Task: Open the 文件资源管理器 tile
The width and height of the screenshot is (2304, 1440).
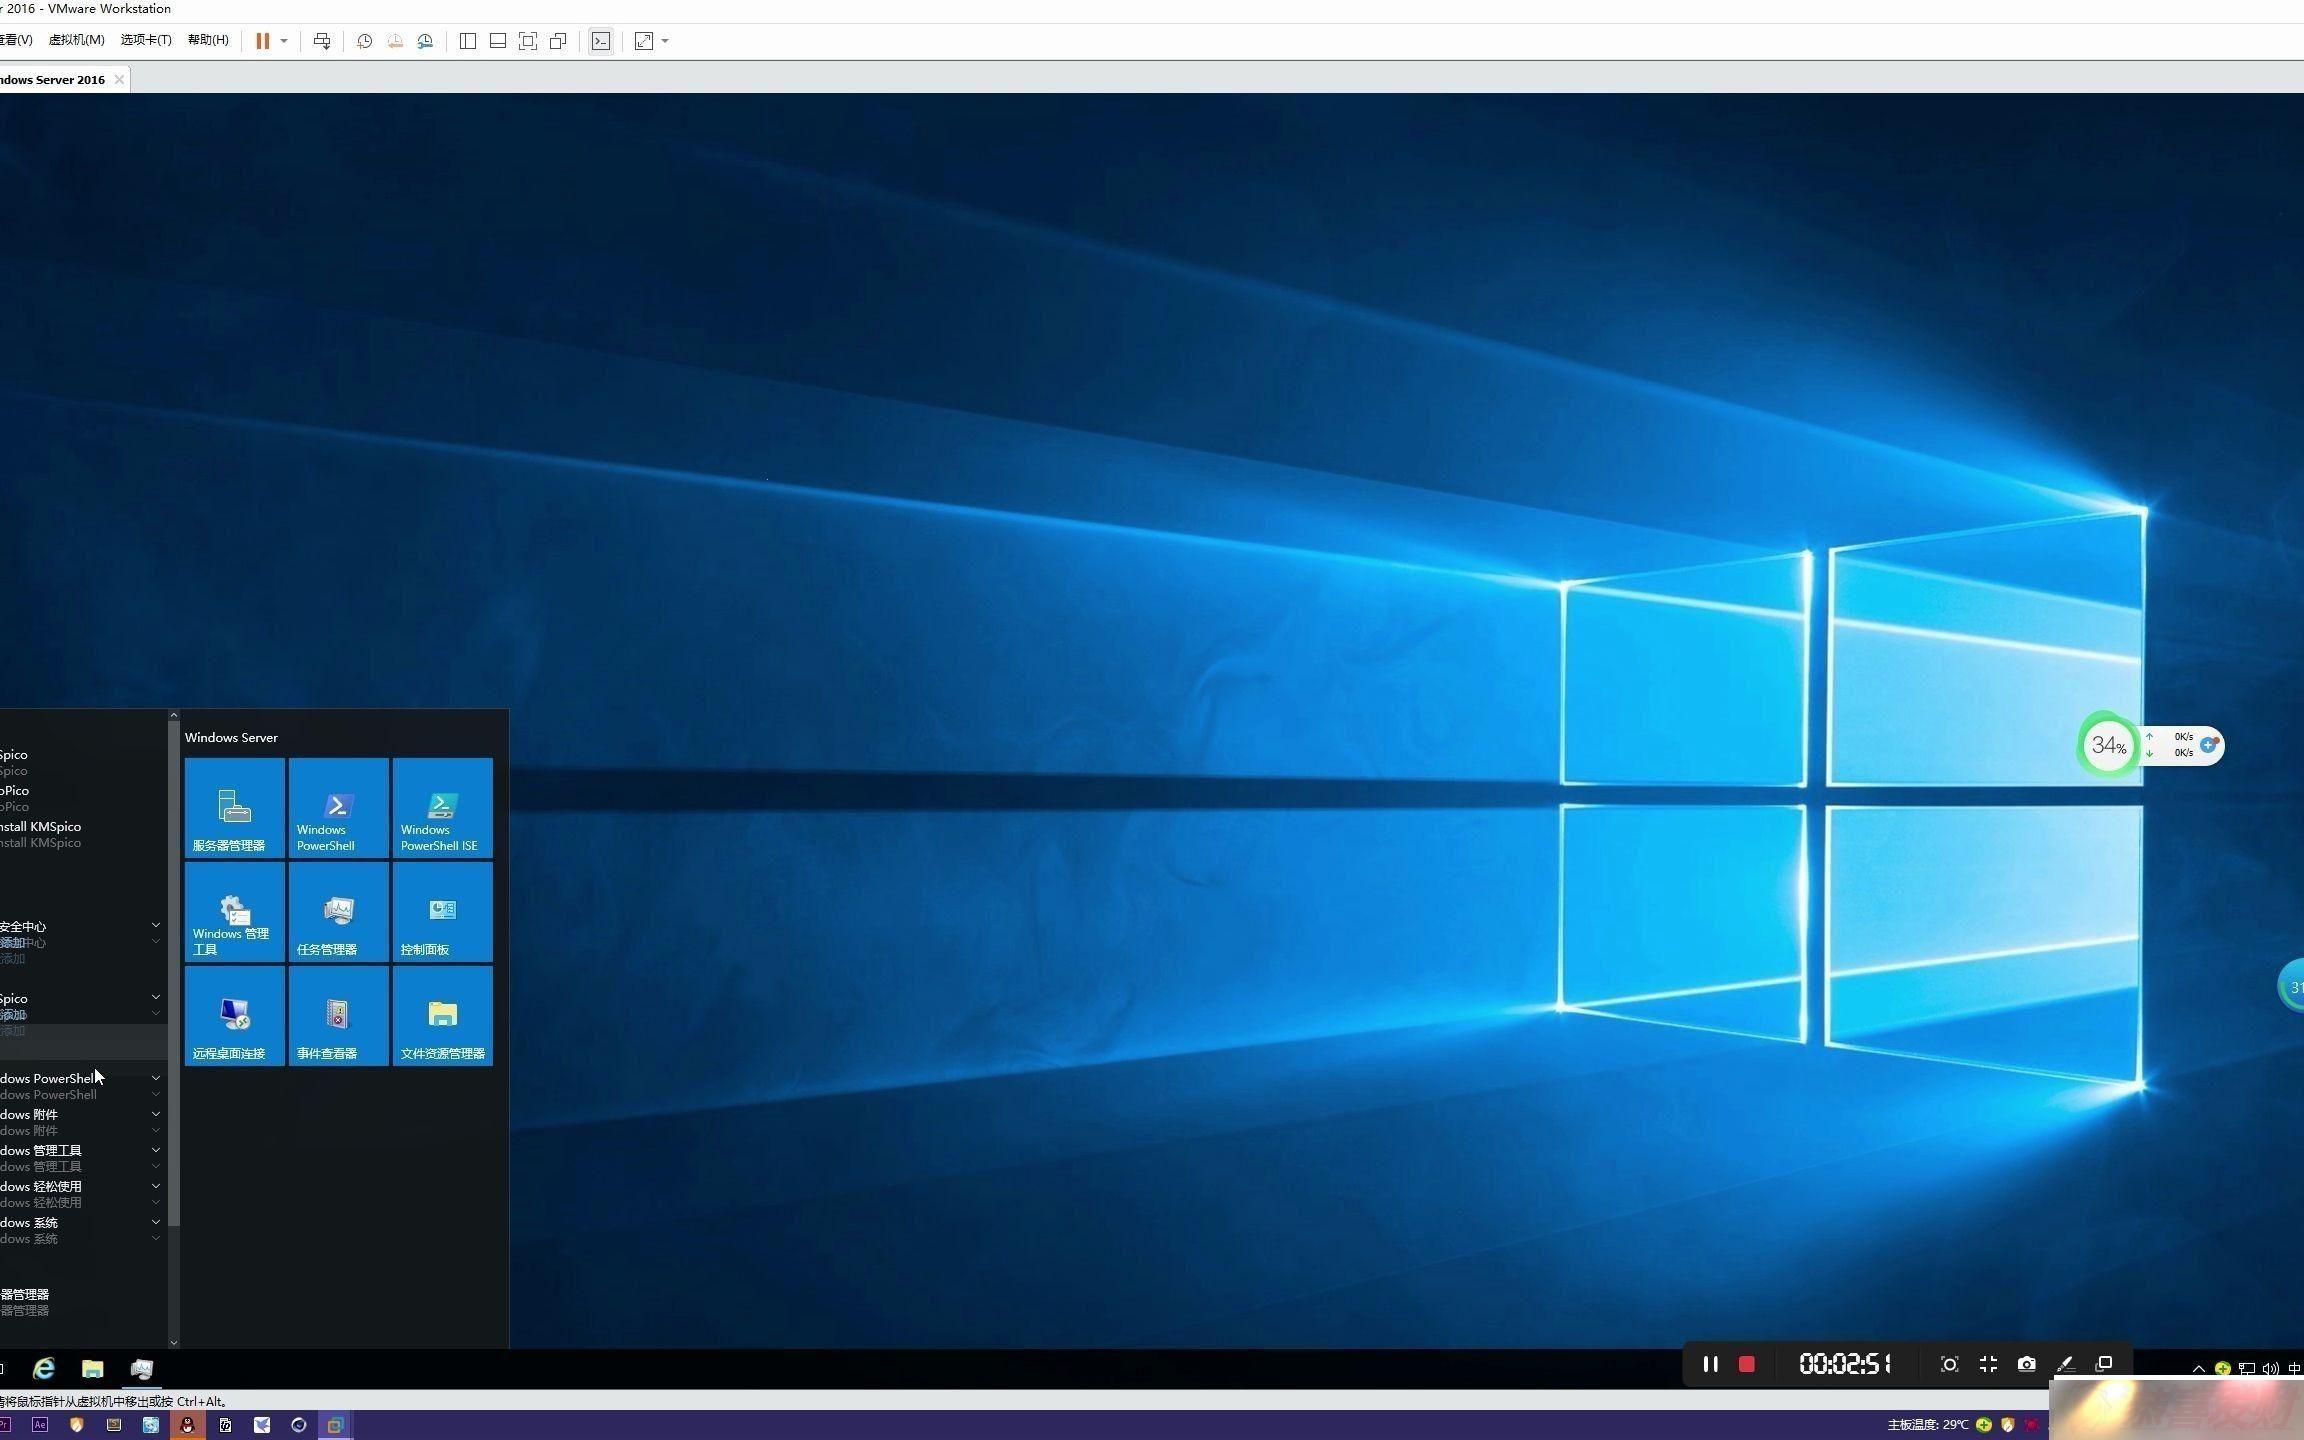Action: [x=442, y=1015]
